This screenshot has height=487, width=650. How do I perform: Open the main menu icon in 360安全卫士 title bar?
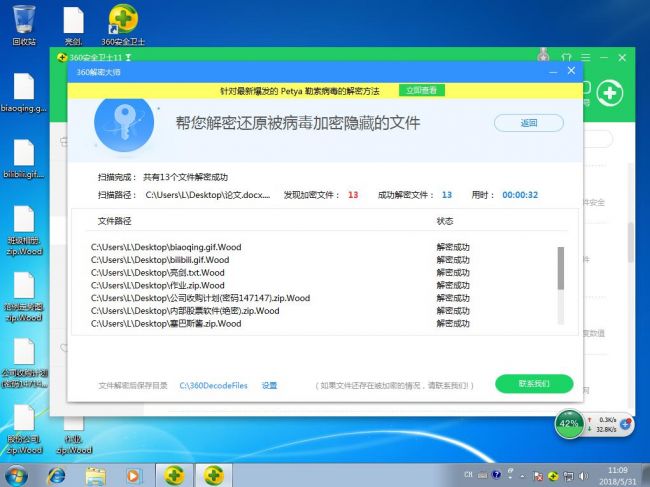tap(585, 57)
